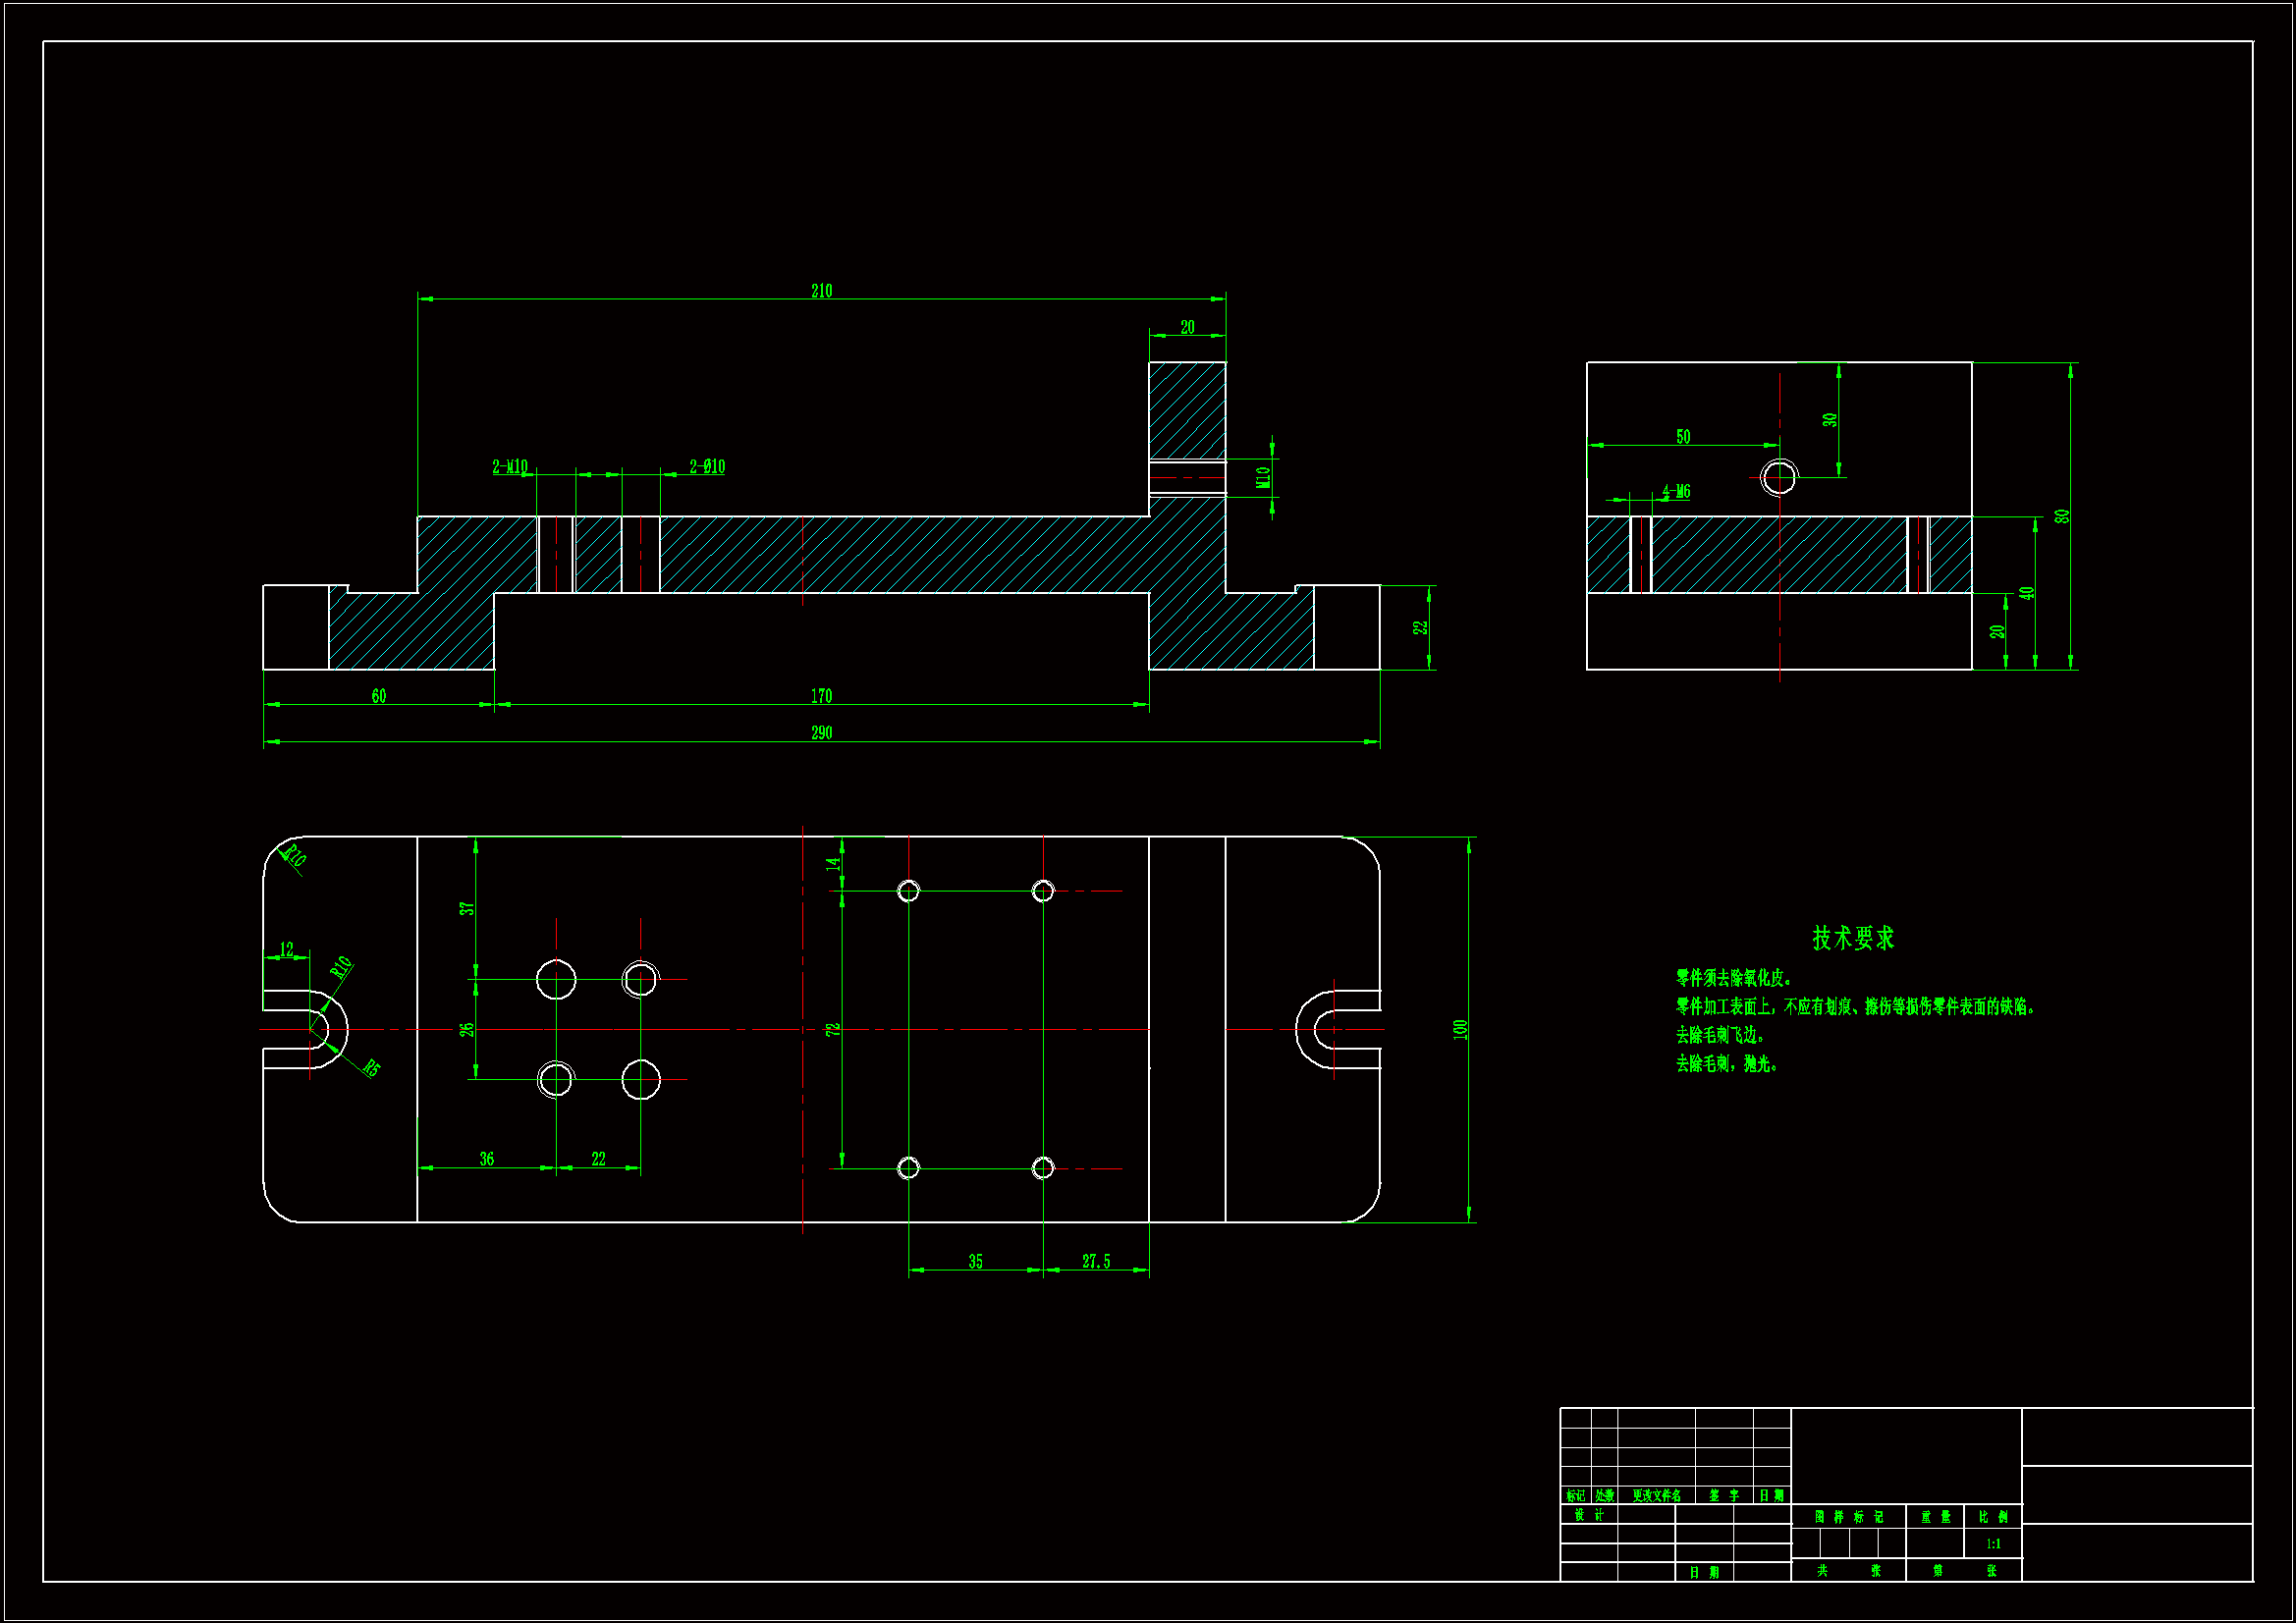This screenshot has height=1623, width=2296.
Task: Select the circle hole in side view
Action: [1779, 477]
